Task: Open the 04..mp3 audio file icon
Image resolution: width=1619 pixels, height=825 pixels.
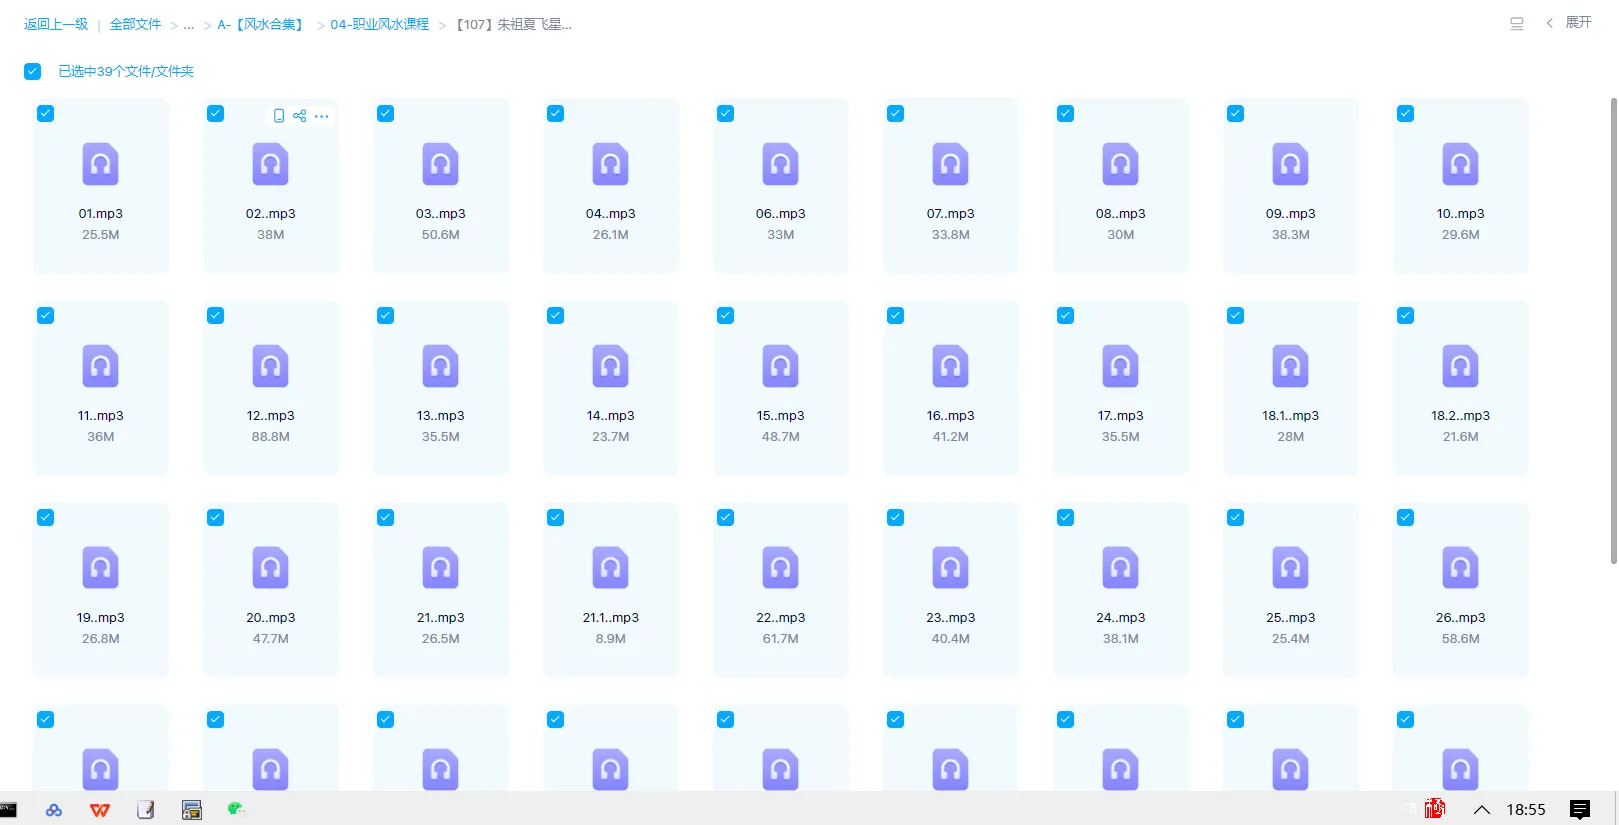Action: pos(610,164)
